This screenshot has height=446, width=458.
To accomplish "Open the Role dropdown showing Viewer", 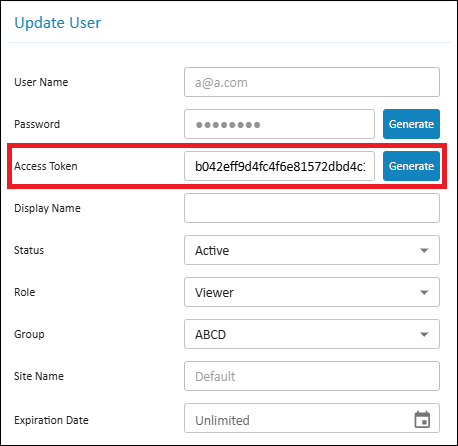I will (x=312, y=292).
